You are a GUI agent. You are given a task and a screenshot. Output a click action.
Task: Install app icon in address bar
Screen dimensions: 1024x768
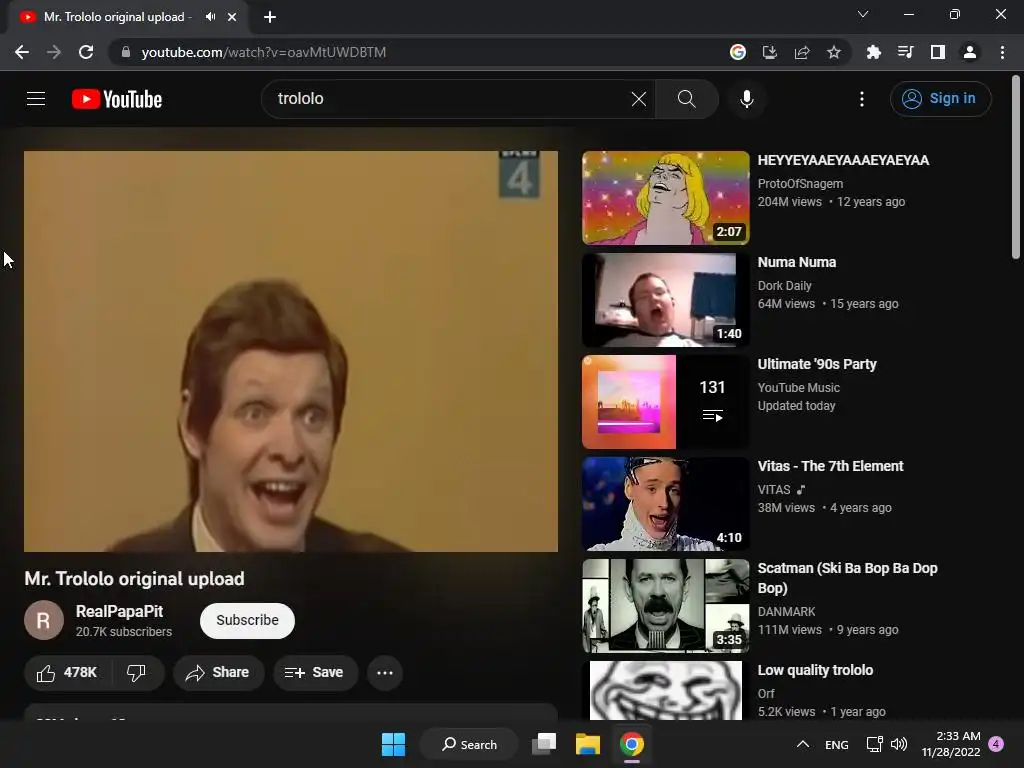tap(770, 52)
